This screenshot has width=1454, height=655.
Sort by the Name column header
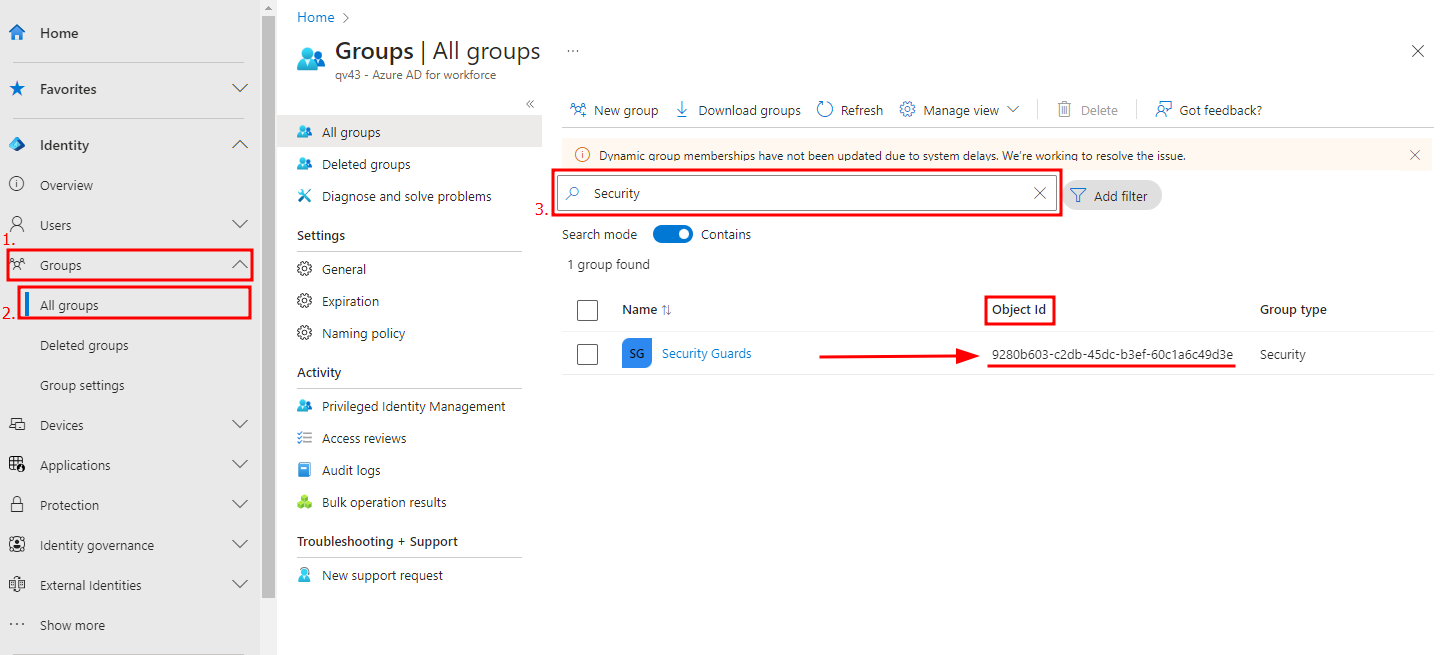pos(646,310)
